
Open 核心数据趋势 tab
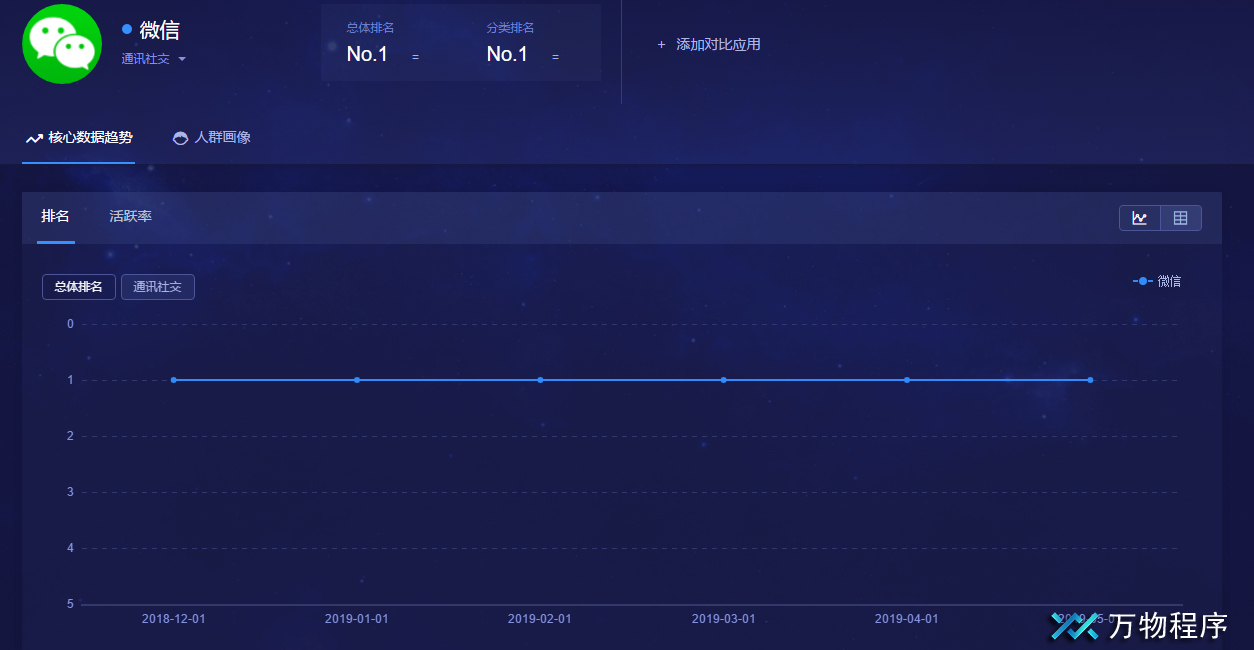tap(79, 137)
